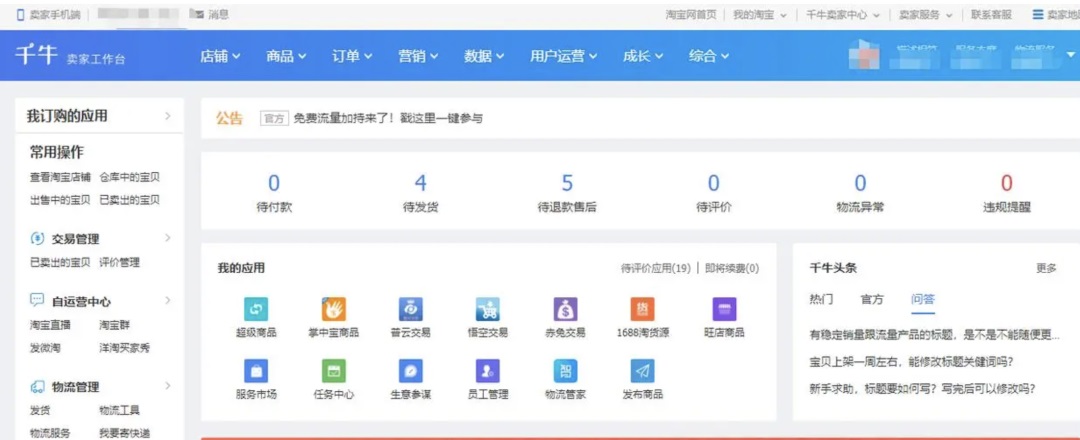Open 即将续费(0) link
Screen dimensions: 1080x440
pos(731,269)
